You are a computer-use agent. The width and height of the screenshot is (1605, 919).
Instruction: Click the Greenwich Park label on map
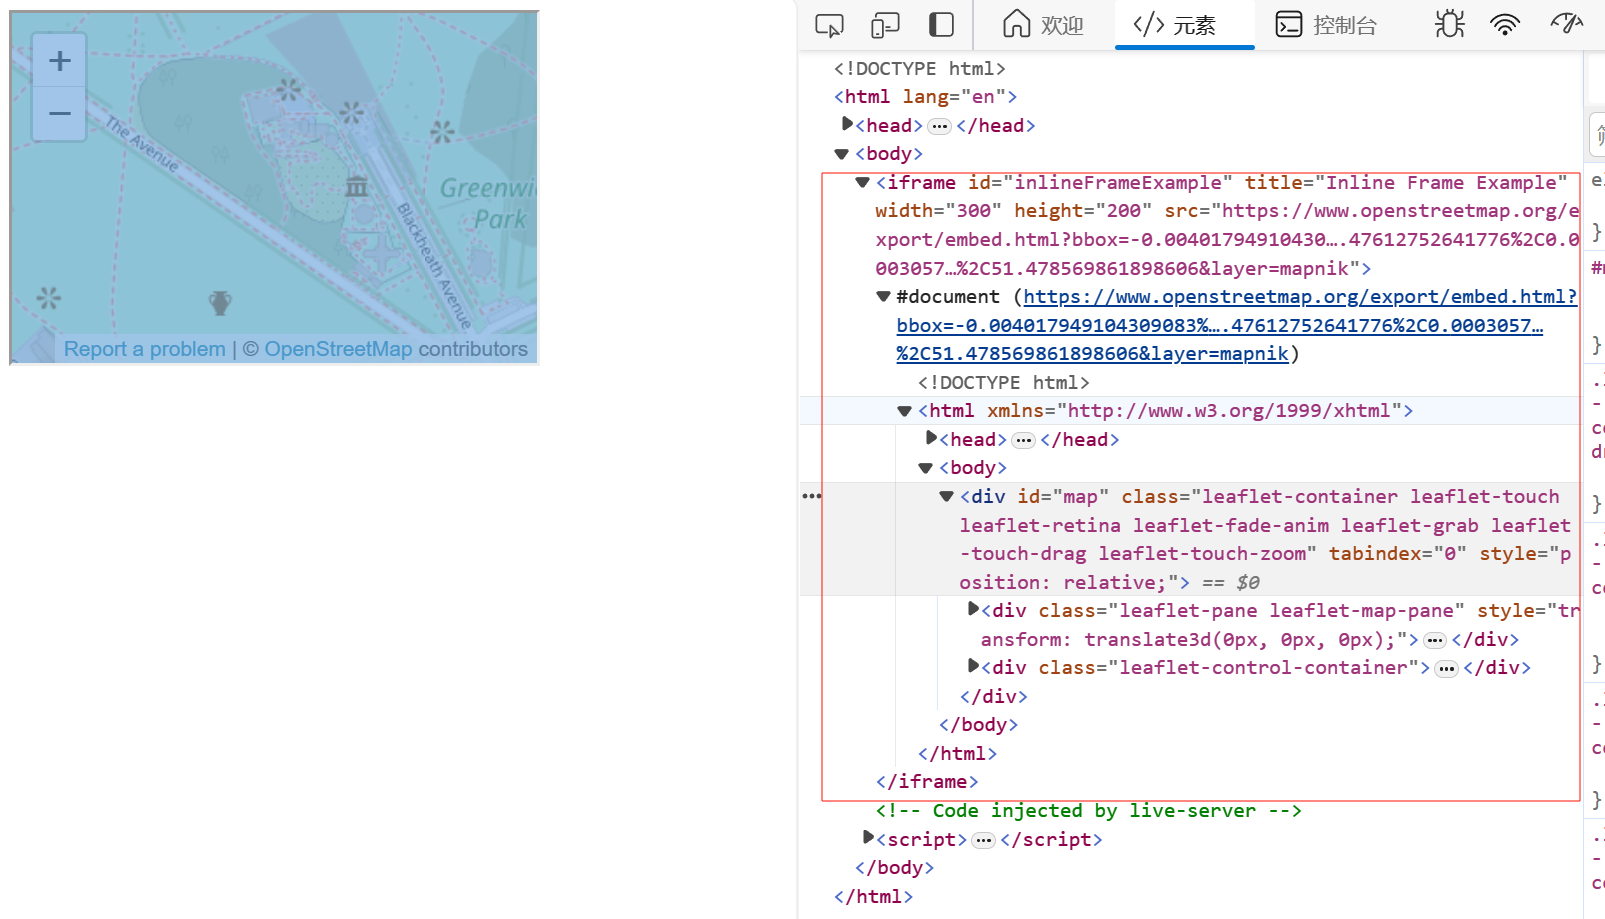pyautogui.click(x=489, y=203)
